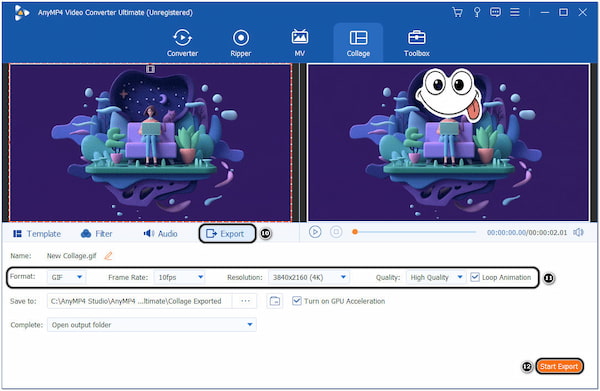Play the collage preview

[x=315, y=232]
